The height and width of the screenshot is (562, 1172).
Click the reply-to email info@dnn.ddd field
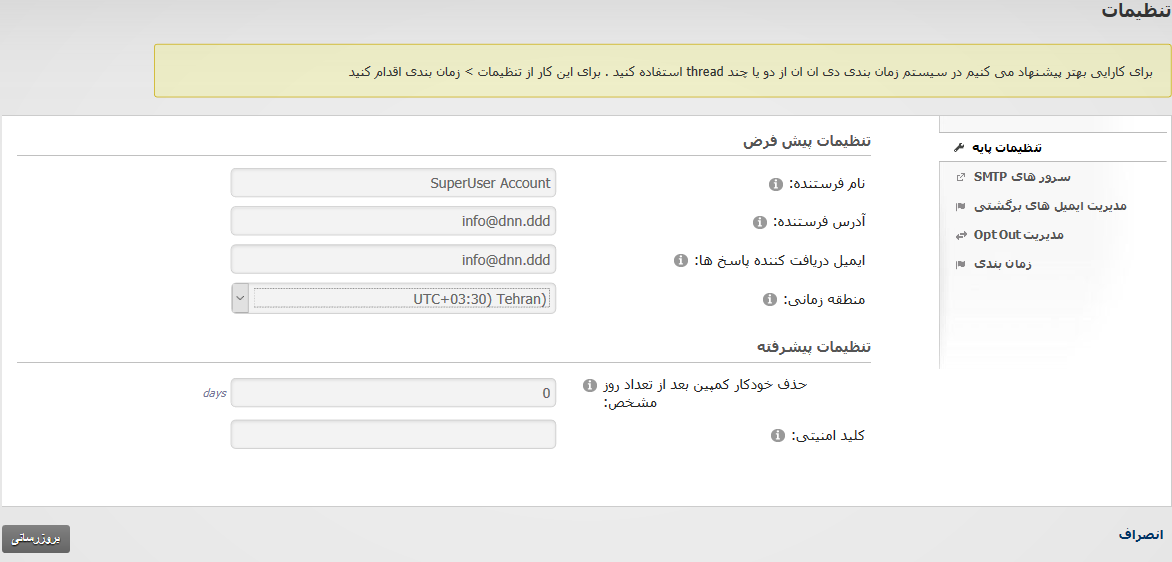[x=393, y=260]
